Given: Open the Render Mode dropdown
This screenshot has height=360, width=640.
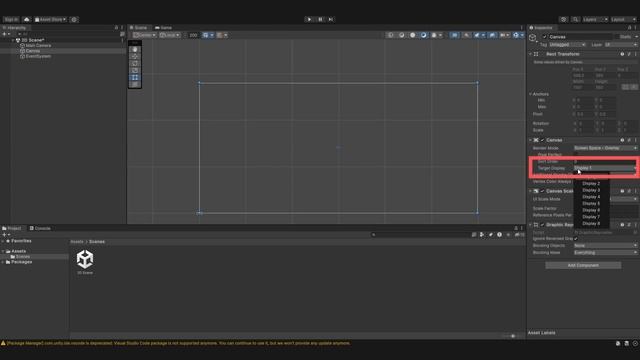Looking at the screenshot, I should [605, 148].
